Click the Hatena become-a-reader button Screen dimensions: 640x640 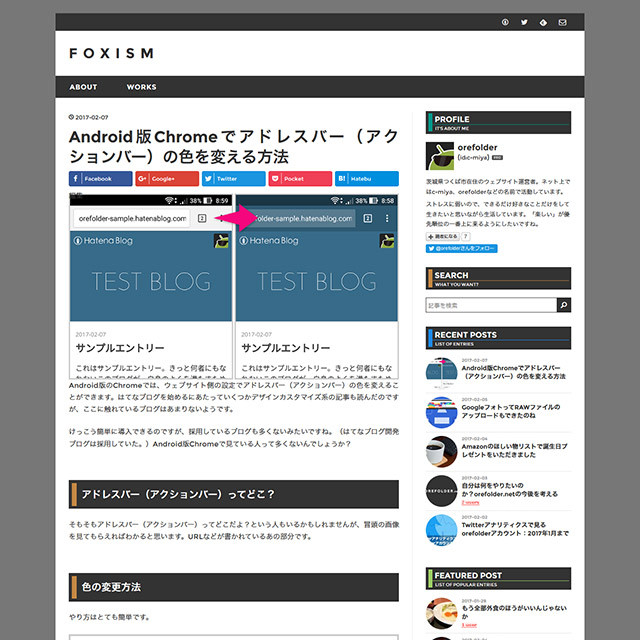click(442, 236)
